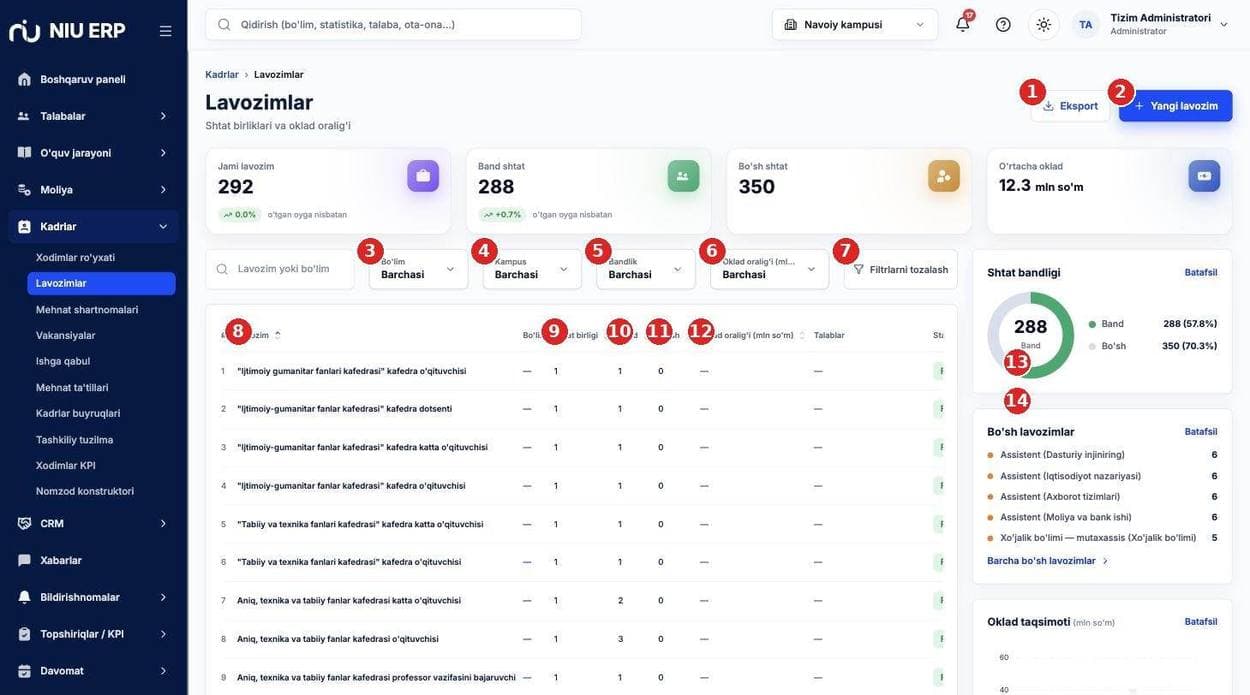
Task: Click the green people icon on Band shtat card
Action: pyautogui.click(x=683, y=176)
